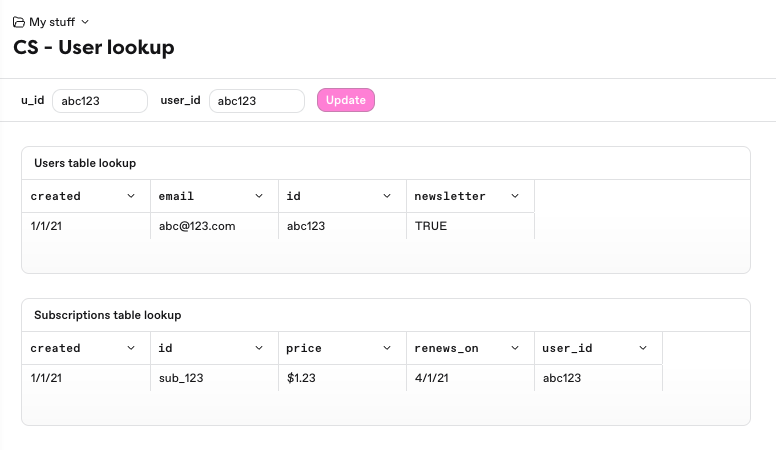Open id column dropdown in Subscriptions table
Screen dimensions: 776x450
point(259,348)
